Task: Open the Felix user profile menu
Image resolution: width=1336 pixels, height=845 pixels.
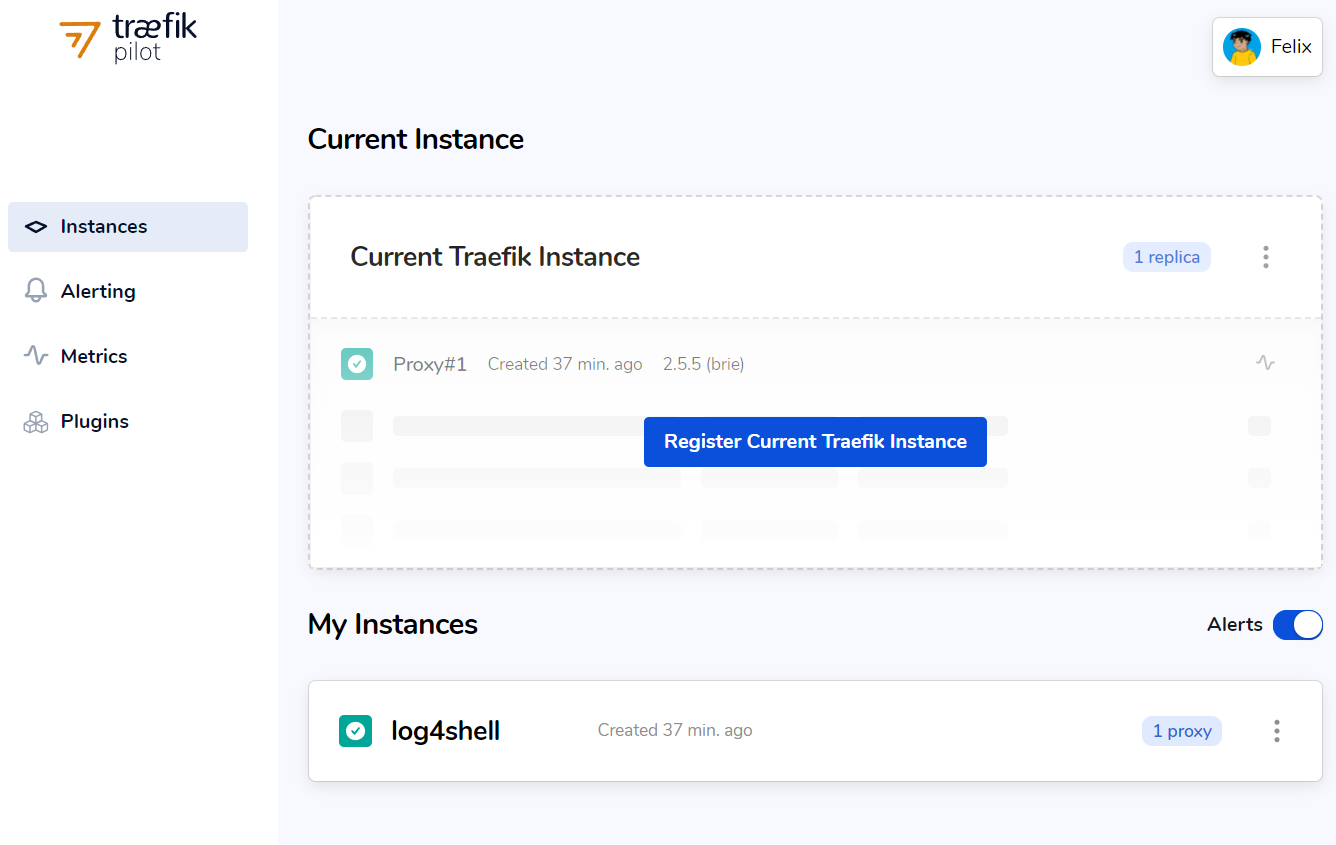Action: 1267,47
